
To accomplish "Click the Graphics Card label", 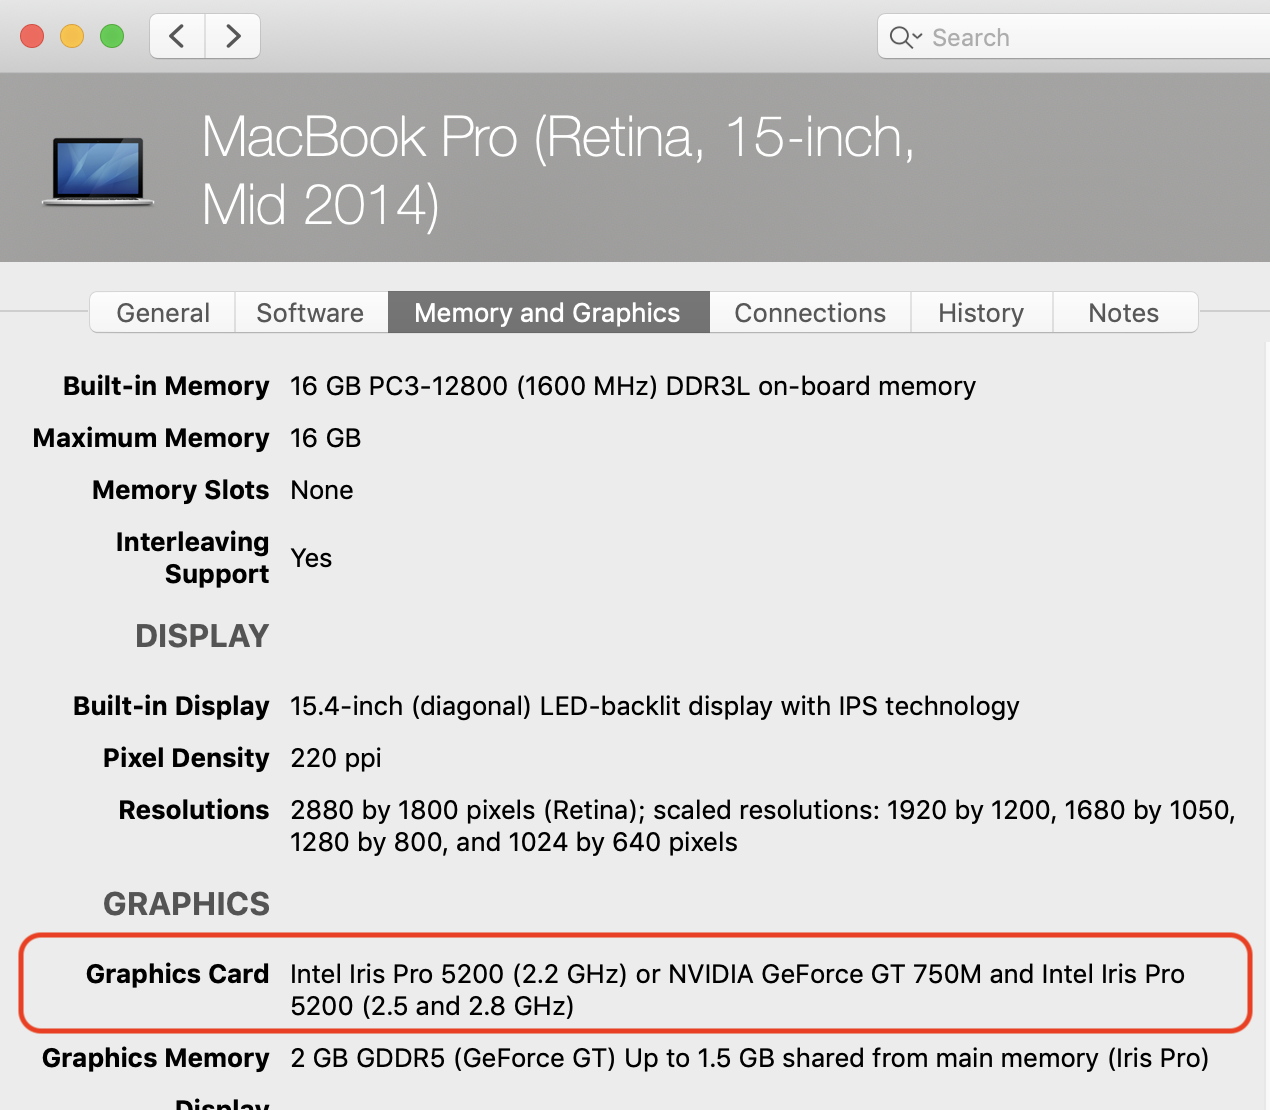I will [178, 974].
